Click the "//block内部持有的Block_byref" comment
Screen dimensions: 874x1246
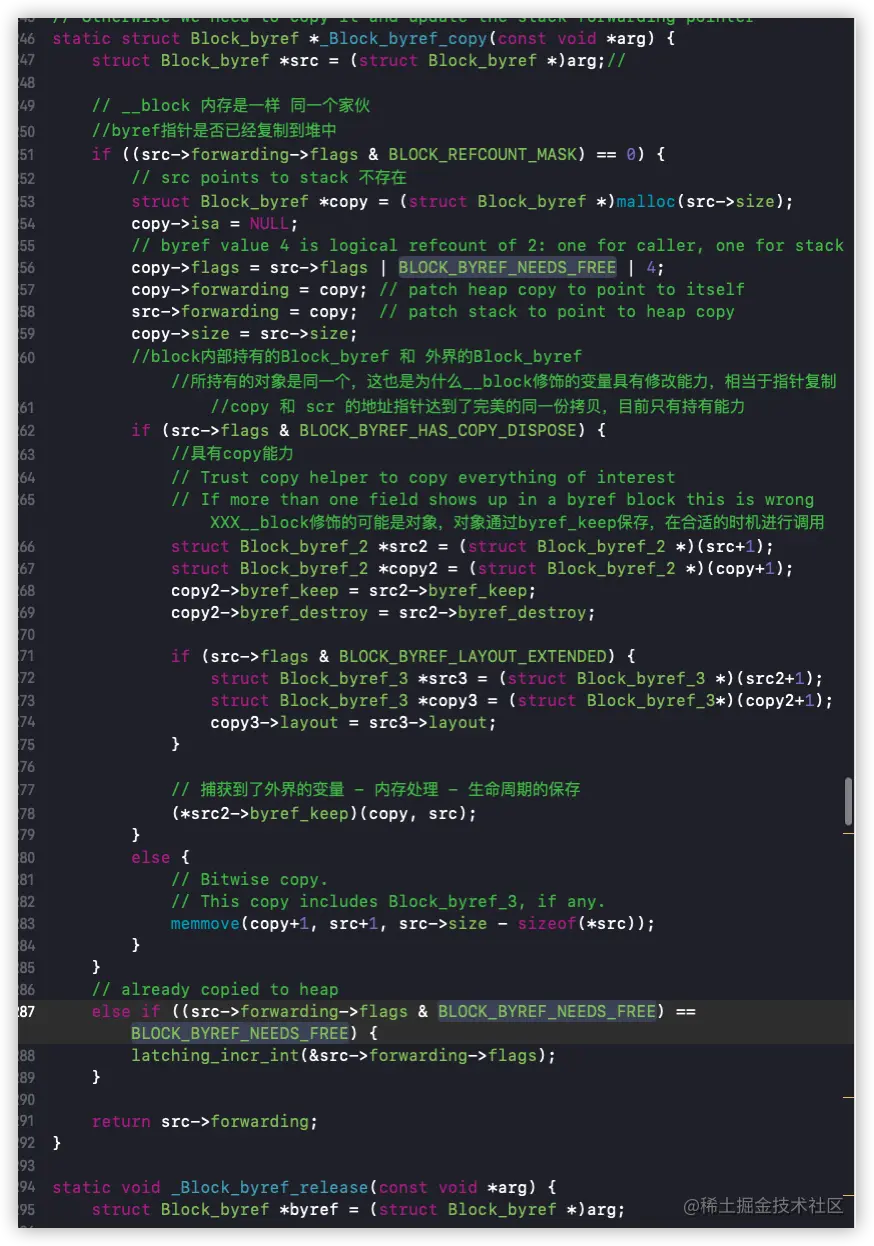(x=357, y=355)
